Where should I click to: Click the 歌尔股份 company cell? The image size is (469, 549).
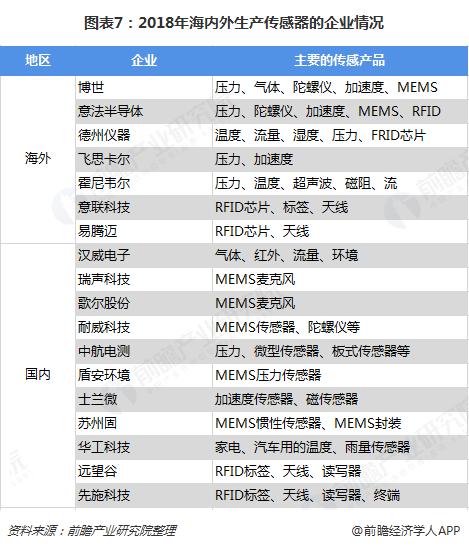coord(144,303)
